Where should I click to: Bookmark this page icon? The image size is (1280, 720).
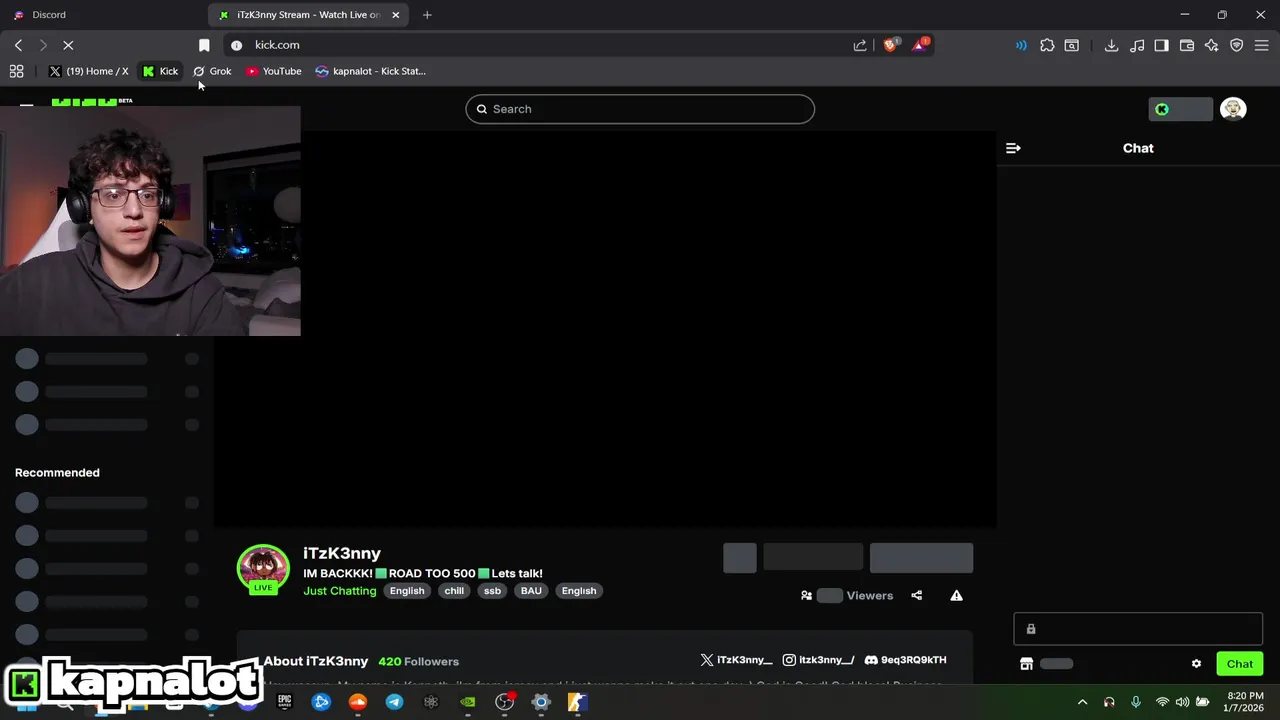pyautogui.click(x=204, y=45)
